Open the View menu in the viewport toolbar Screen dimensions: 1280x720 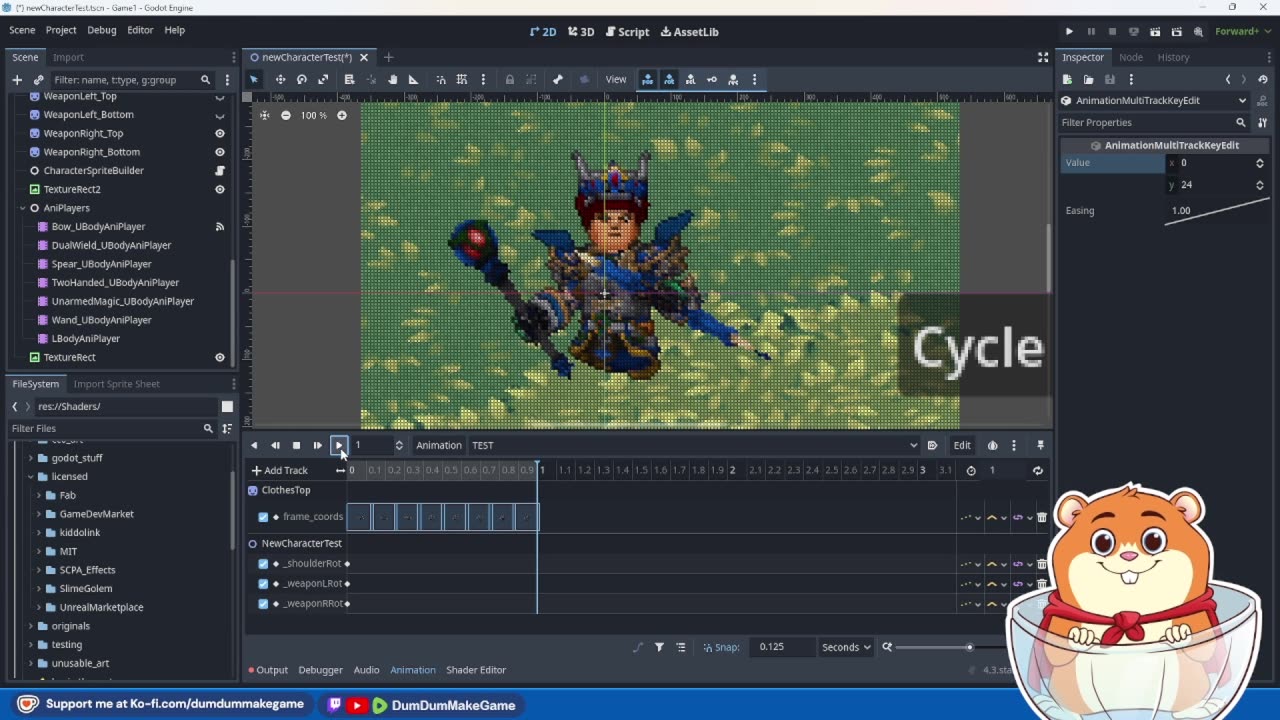(616, 80)
